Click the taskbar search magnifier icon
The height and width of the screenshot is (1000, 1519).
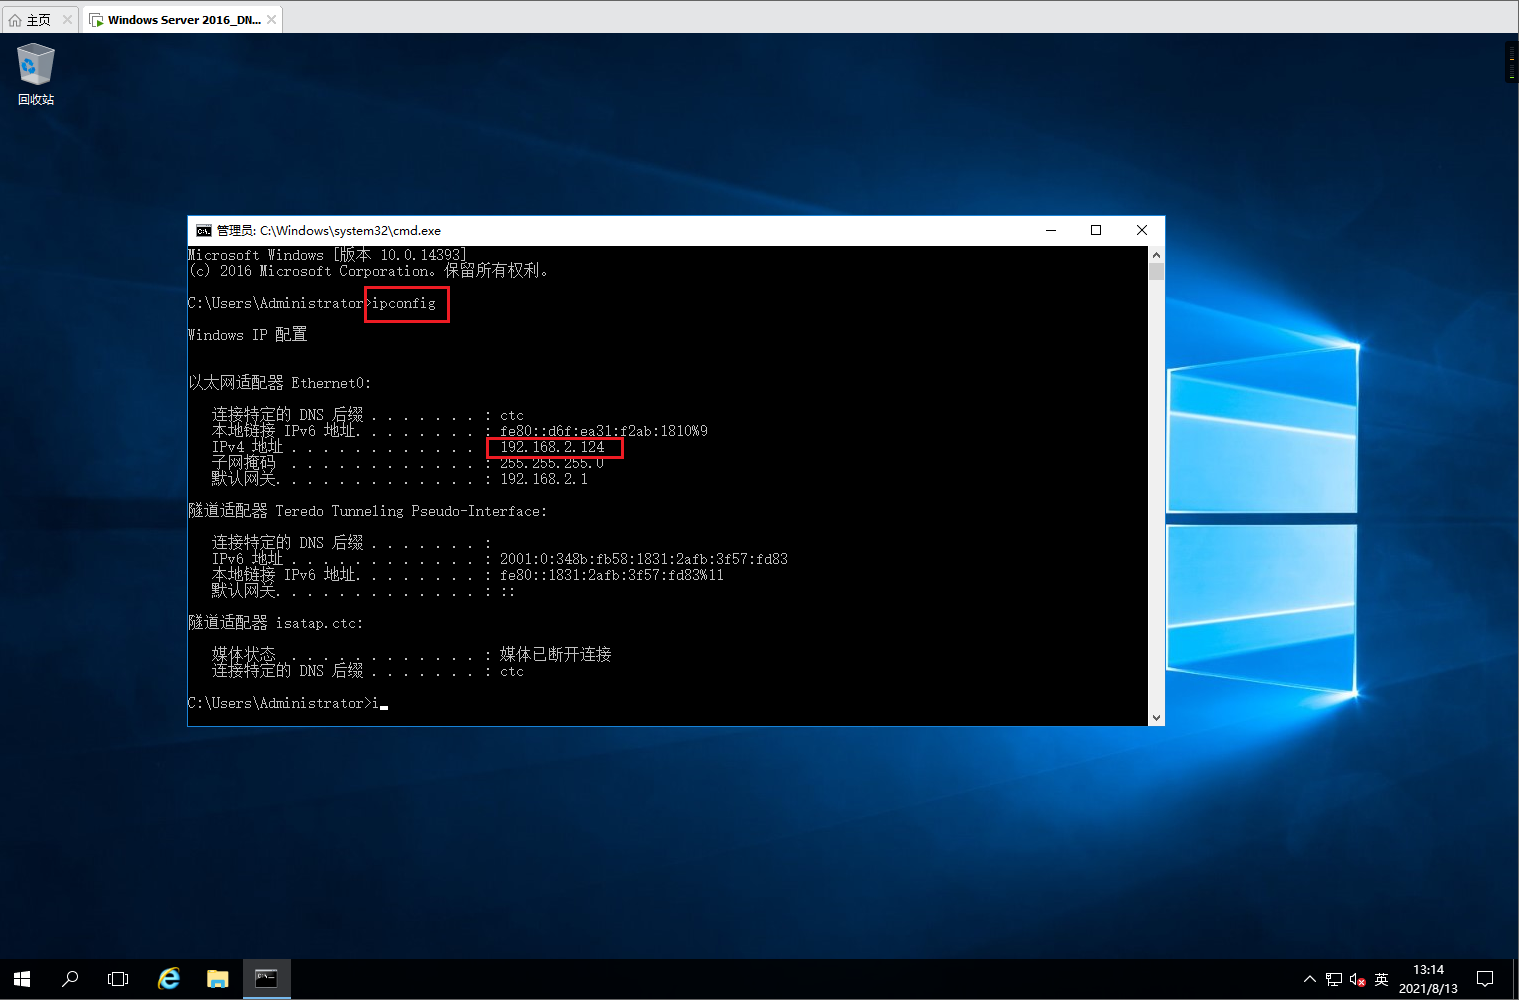(70, 979)
